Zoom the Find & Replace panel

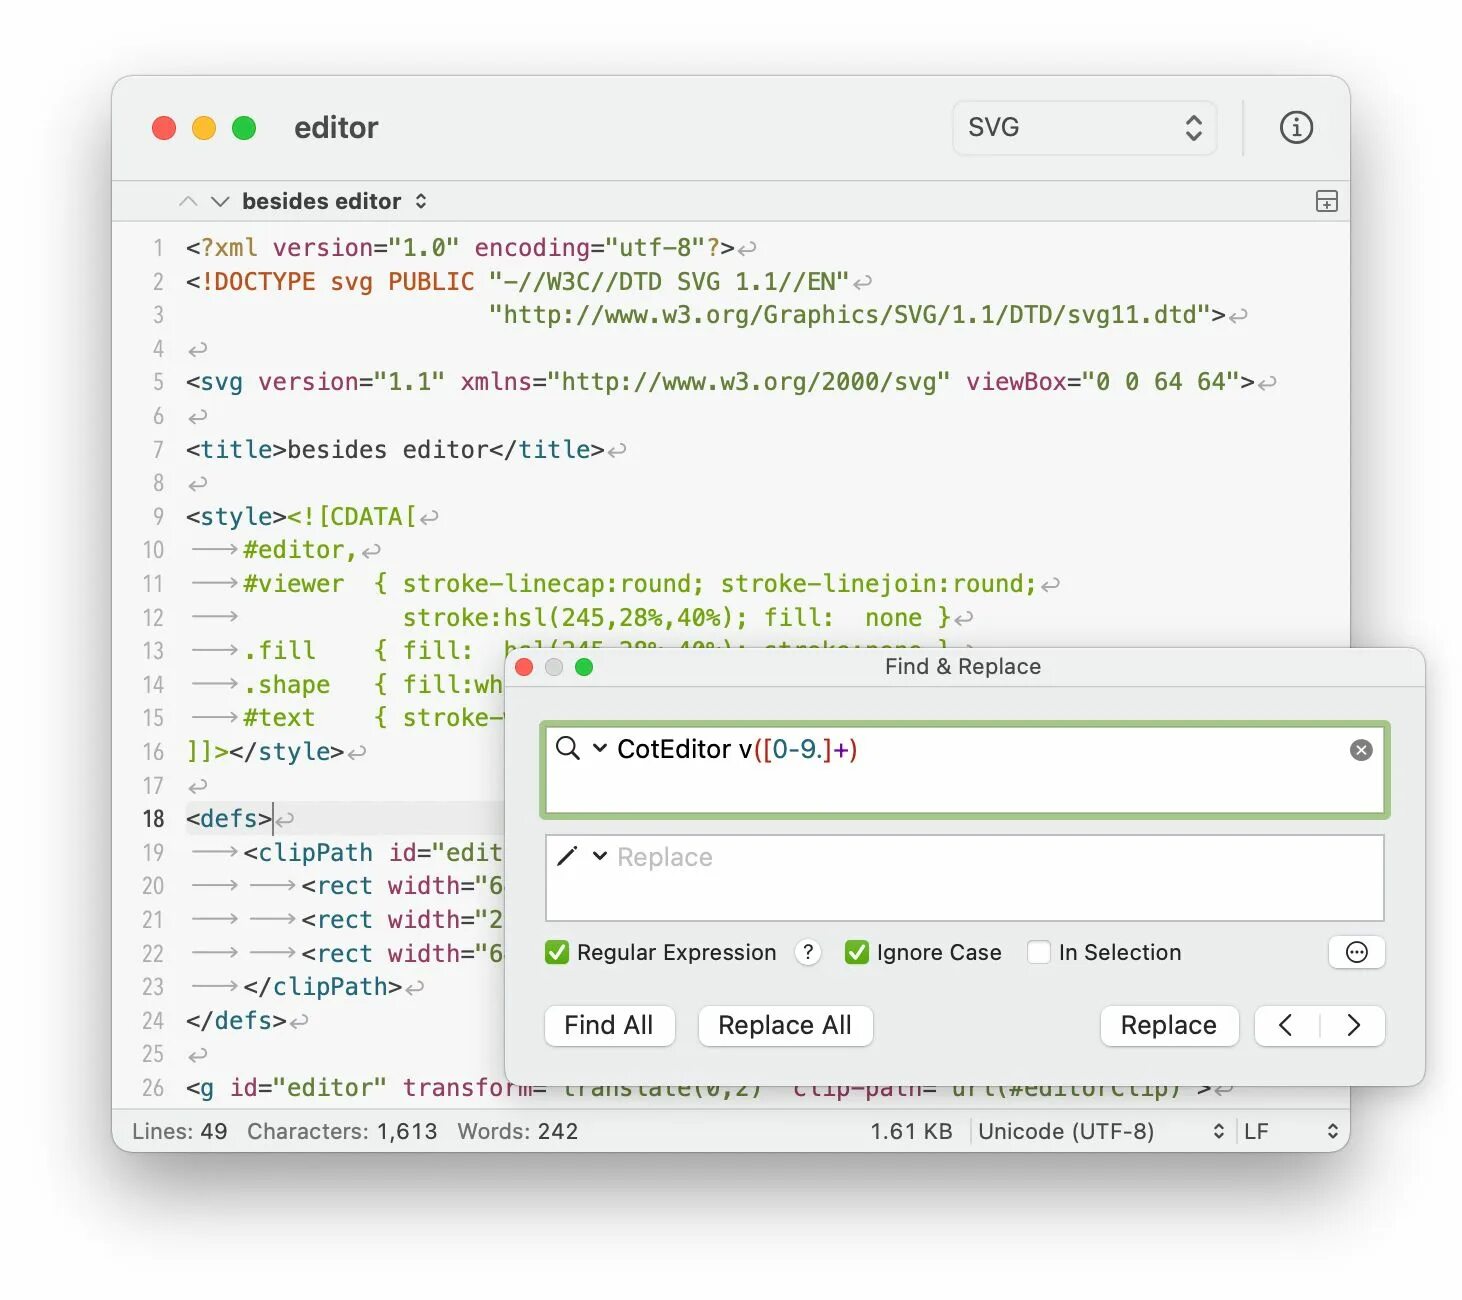pos(584,667)
